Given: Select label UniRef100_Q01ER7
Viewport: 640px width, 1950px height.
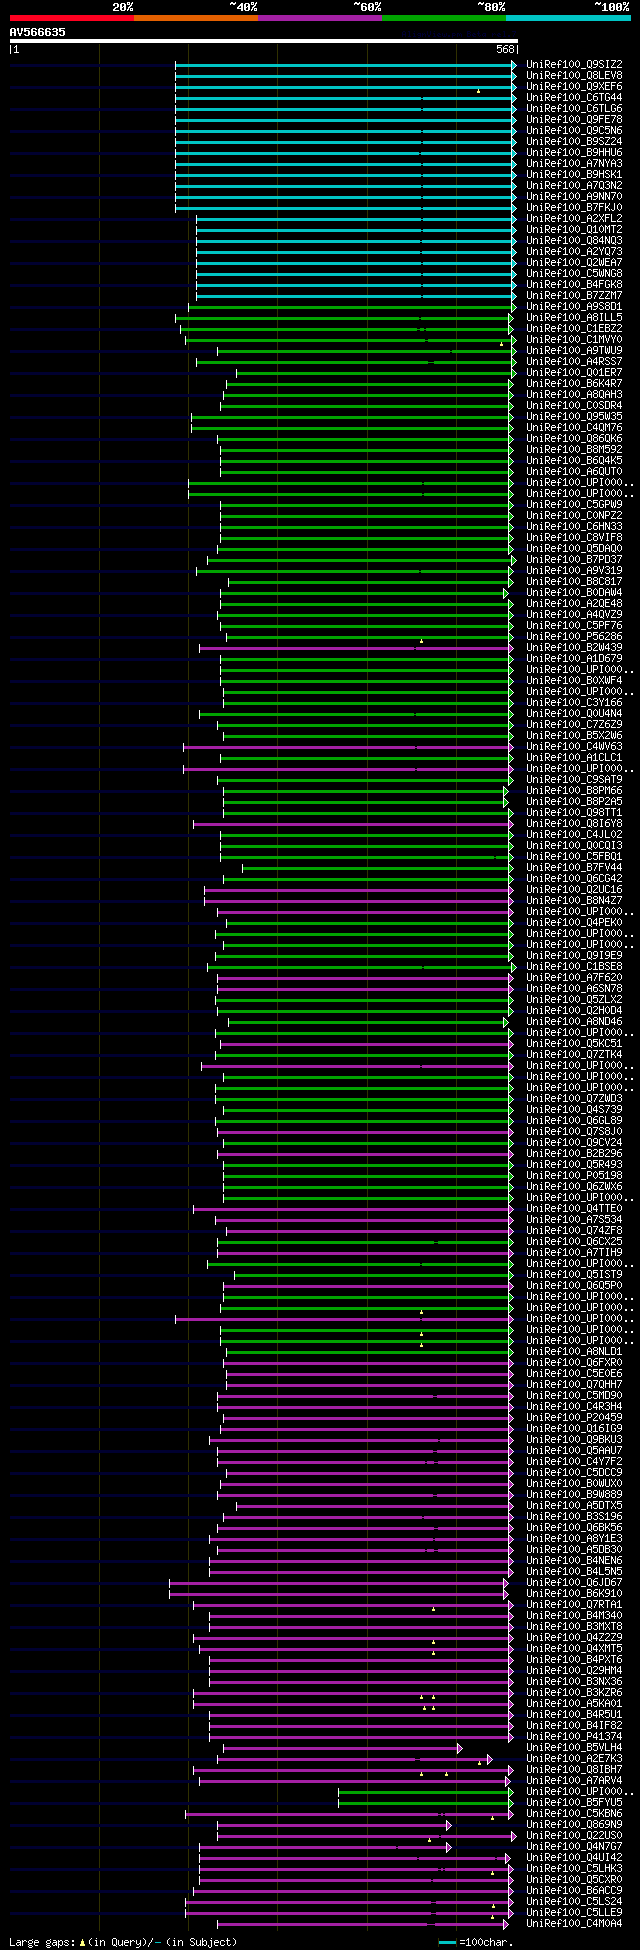Looking at the screenshot, I should click(x=574, y=373).
